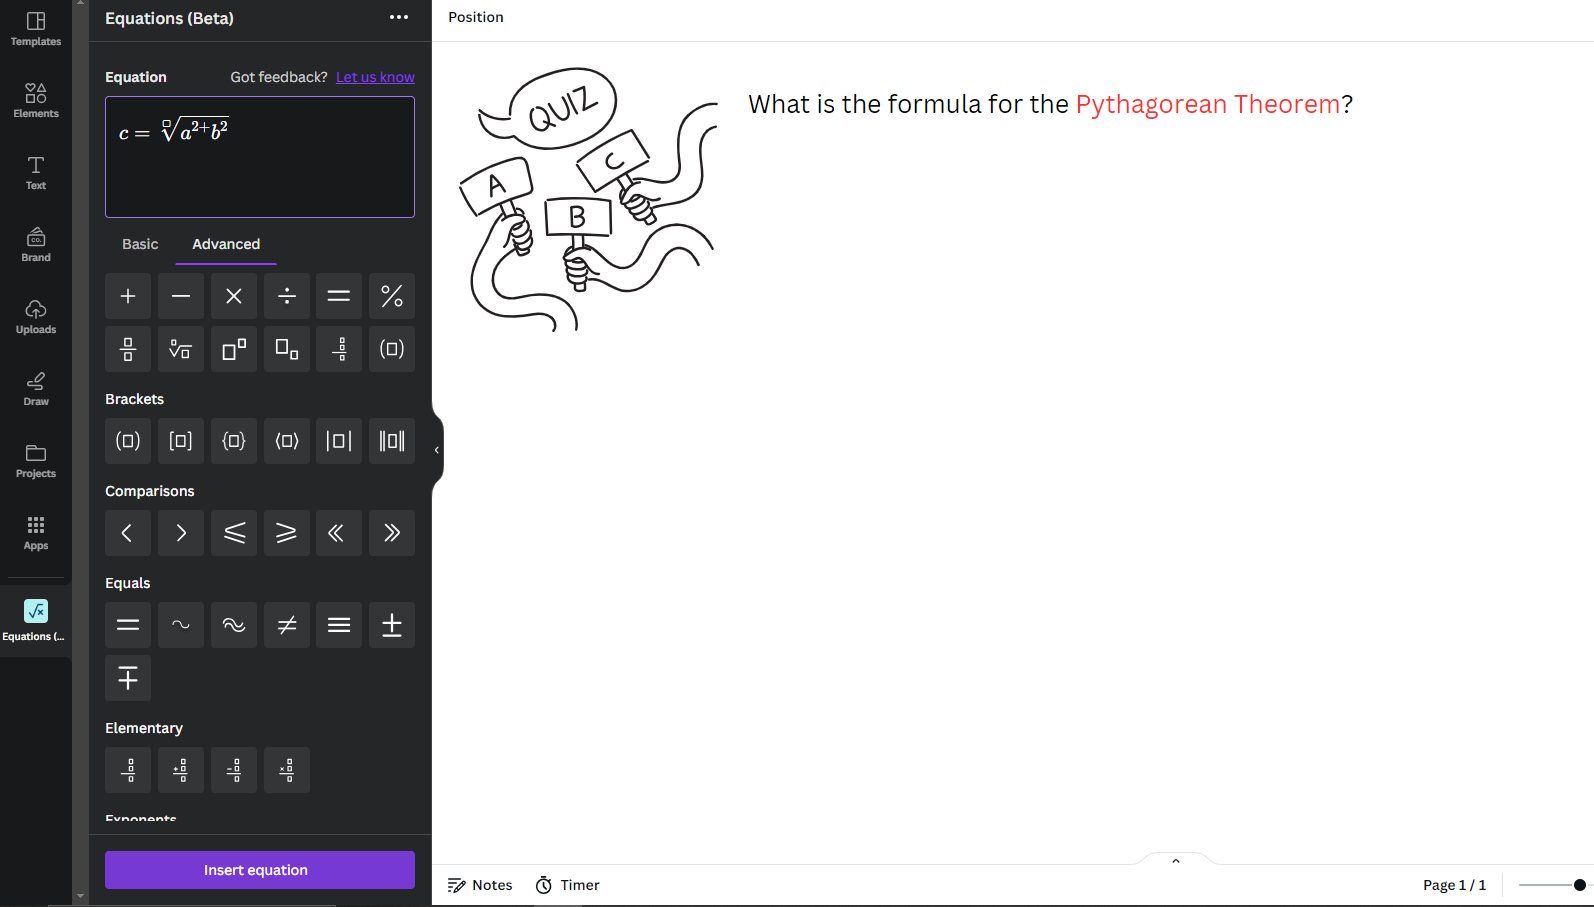Screen dimensions: 1594x907
Task: Open the Apps sidebar panel
Action: tap(36, 533)
